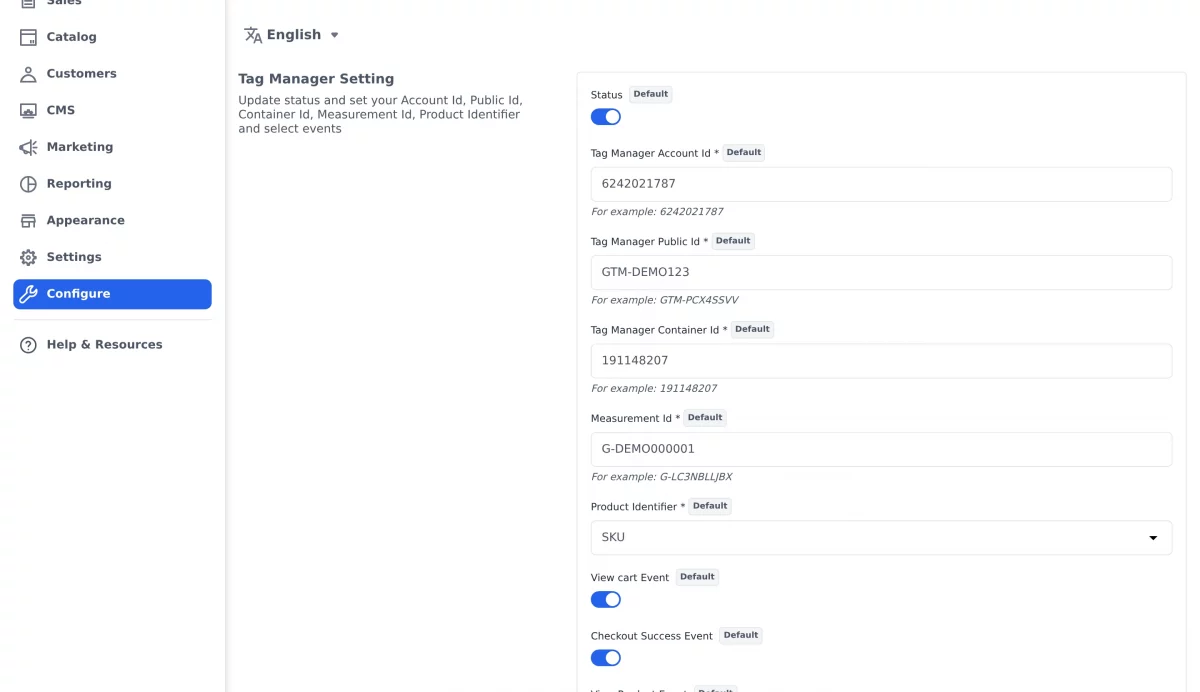Go to Customers section
This screenshot has height=692, width=1200.
click(112, 74)
